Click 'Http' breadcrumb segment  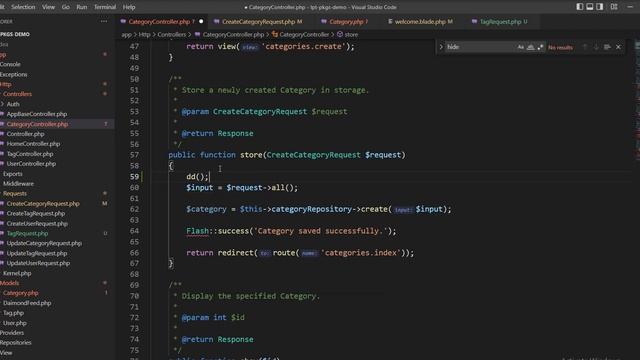click(144, 35)
